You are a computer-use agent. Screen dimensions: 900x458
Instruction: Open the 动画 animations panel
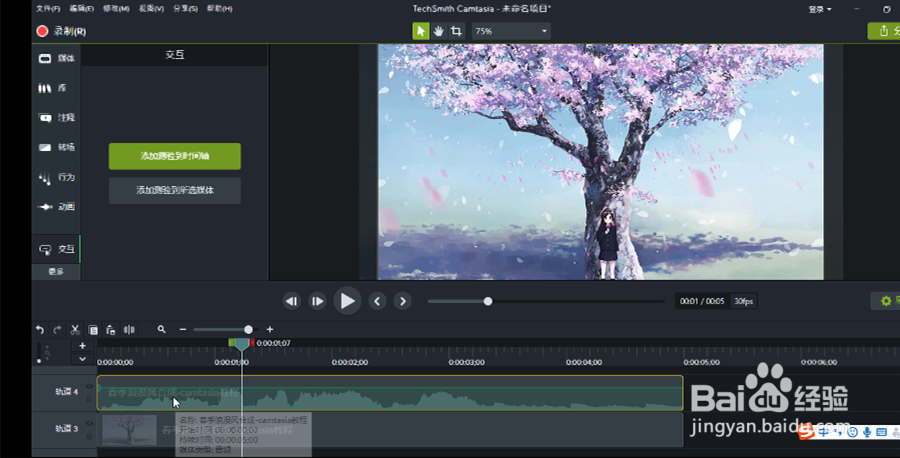coord(57,207)
